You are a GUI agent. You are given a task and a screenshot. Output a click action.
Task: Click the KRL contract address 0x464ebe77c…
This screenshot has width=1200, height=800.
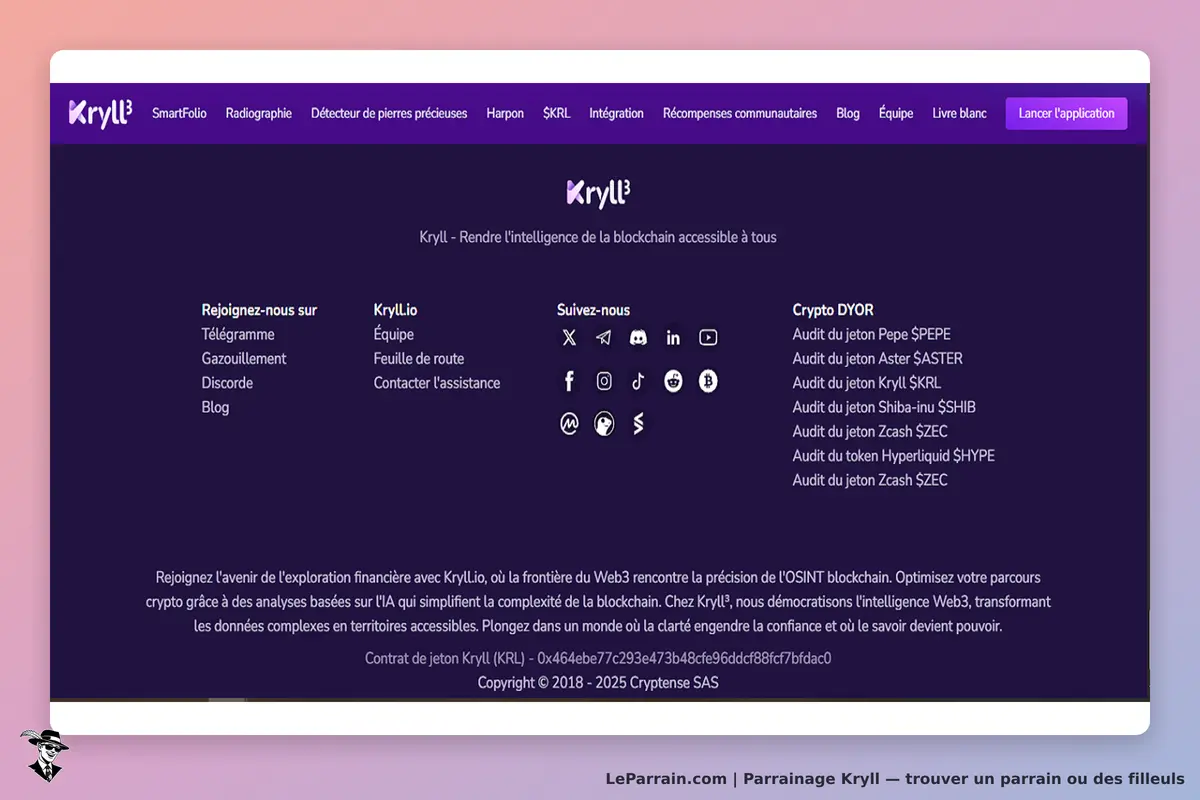coord(684,658)
